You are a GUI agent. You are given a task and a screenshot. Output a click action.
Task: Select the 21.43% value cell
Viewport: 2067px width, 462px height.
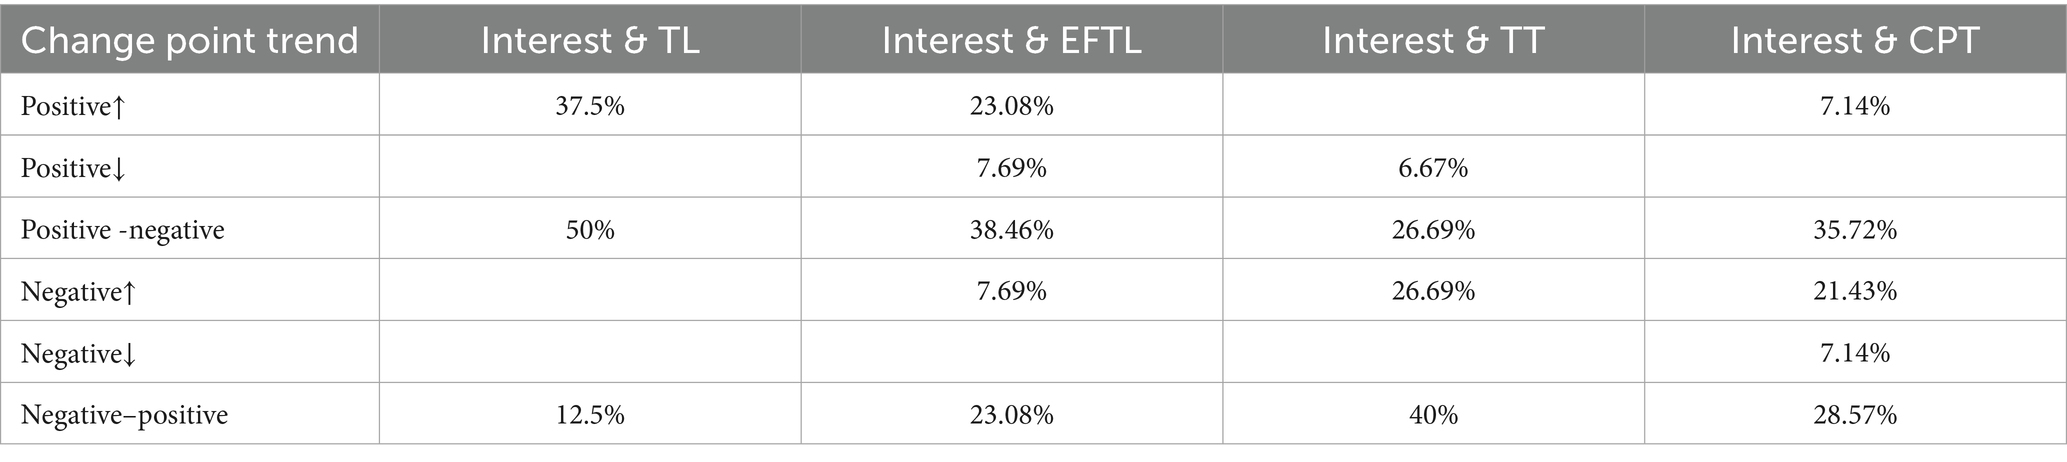click(x=1855, y=292)
